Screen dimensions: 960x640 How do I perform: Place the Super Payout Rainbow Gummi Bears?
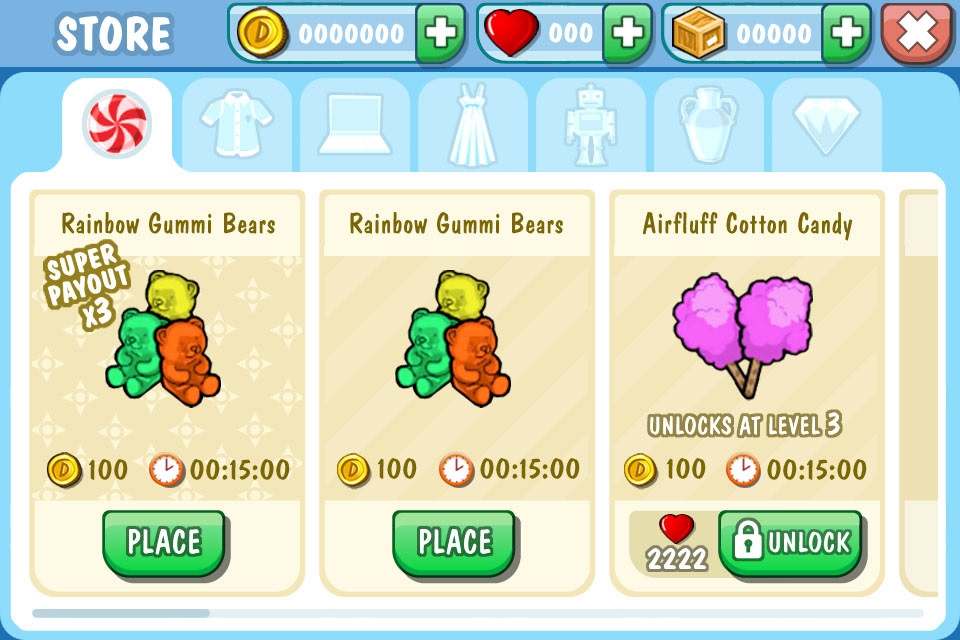pos(165,543)
